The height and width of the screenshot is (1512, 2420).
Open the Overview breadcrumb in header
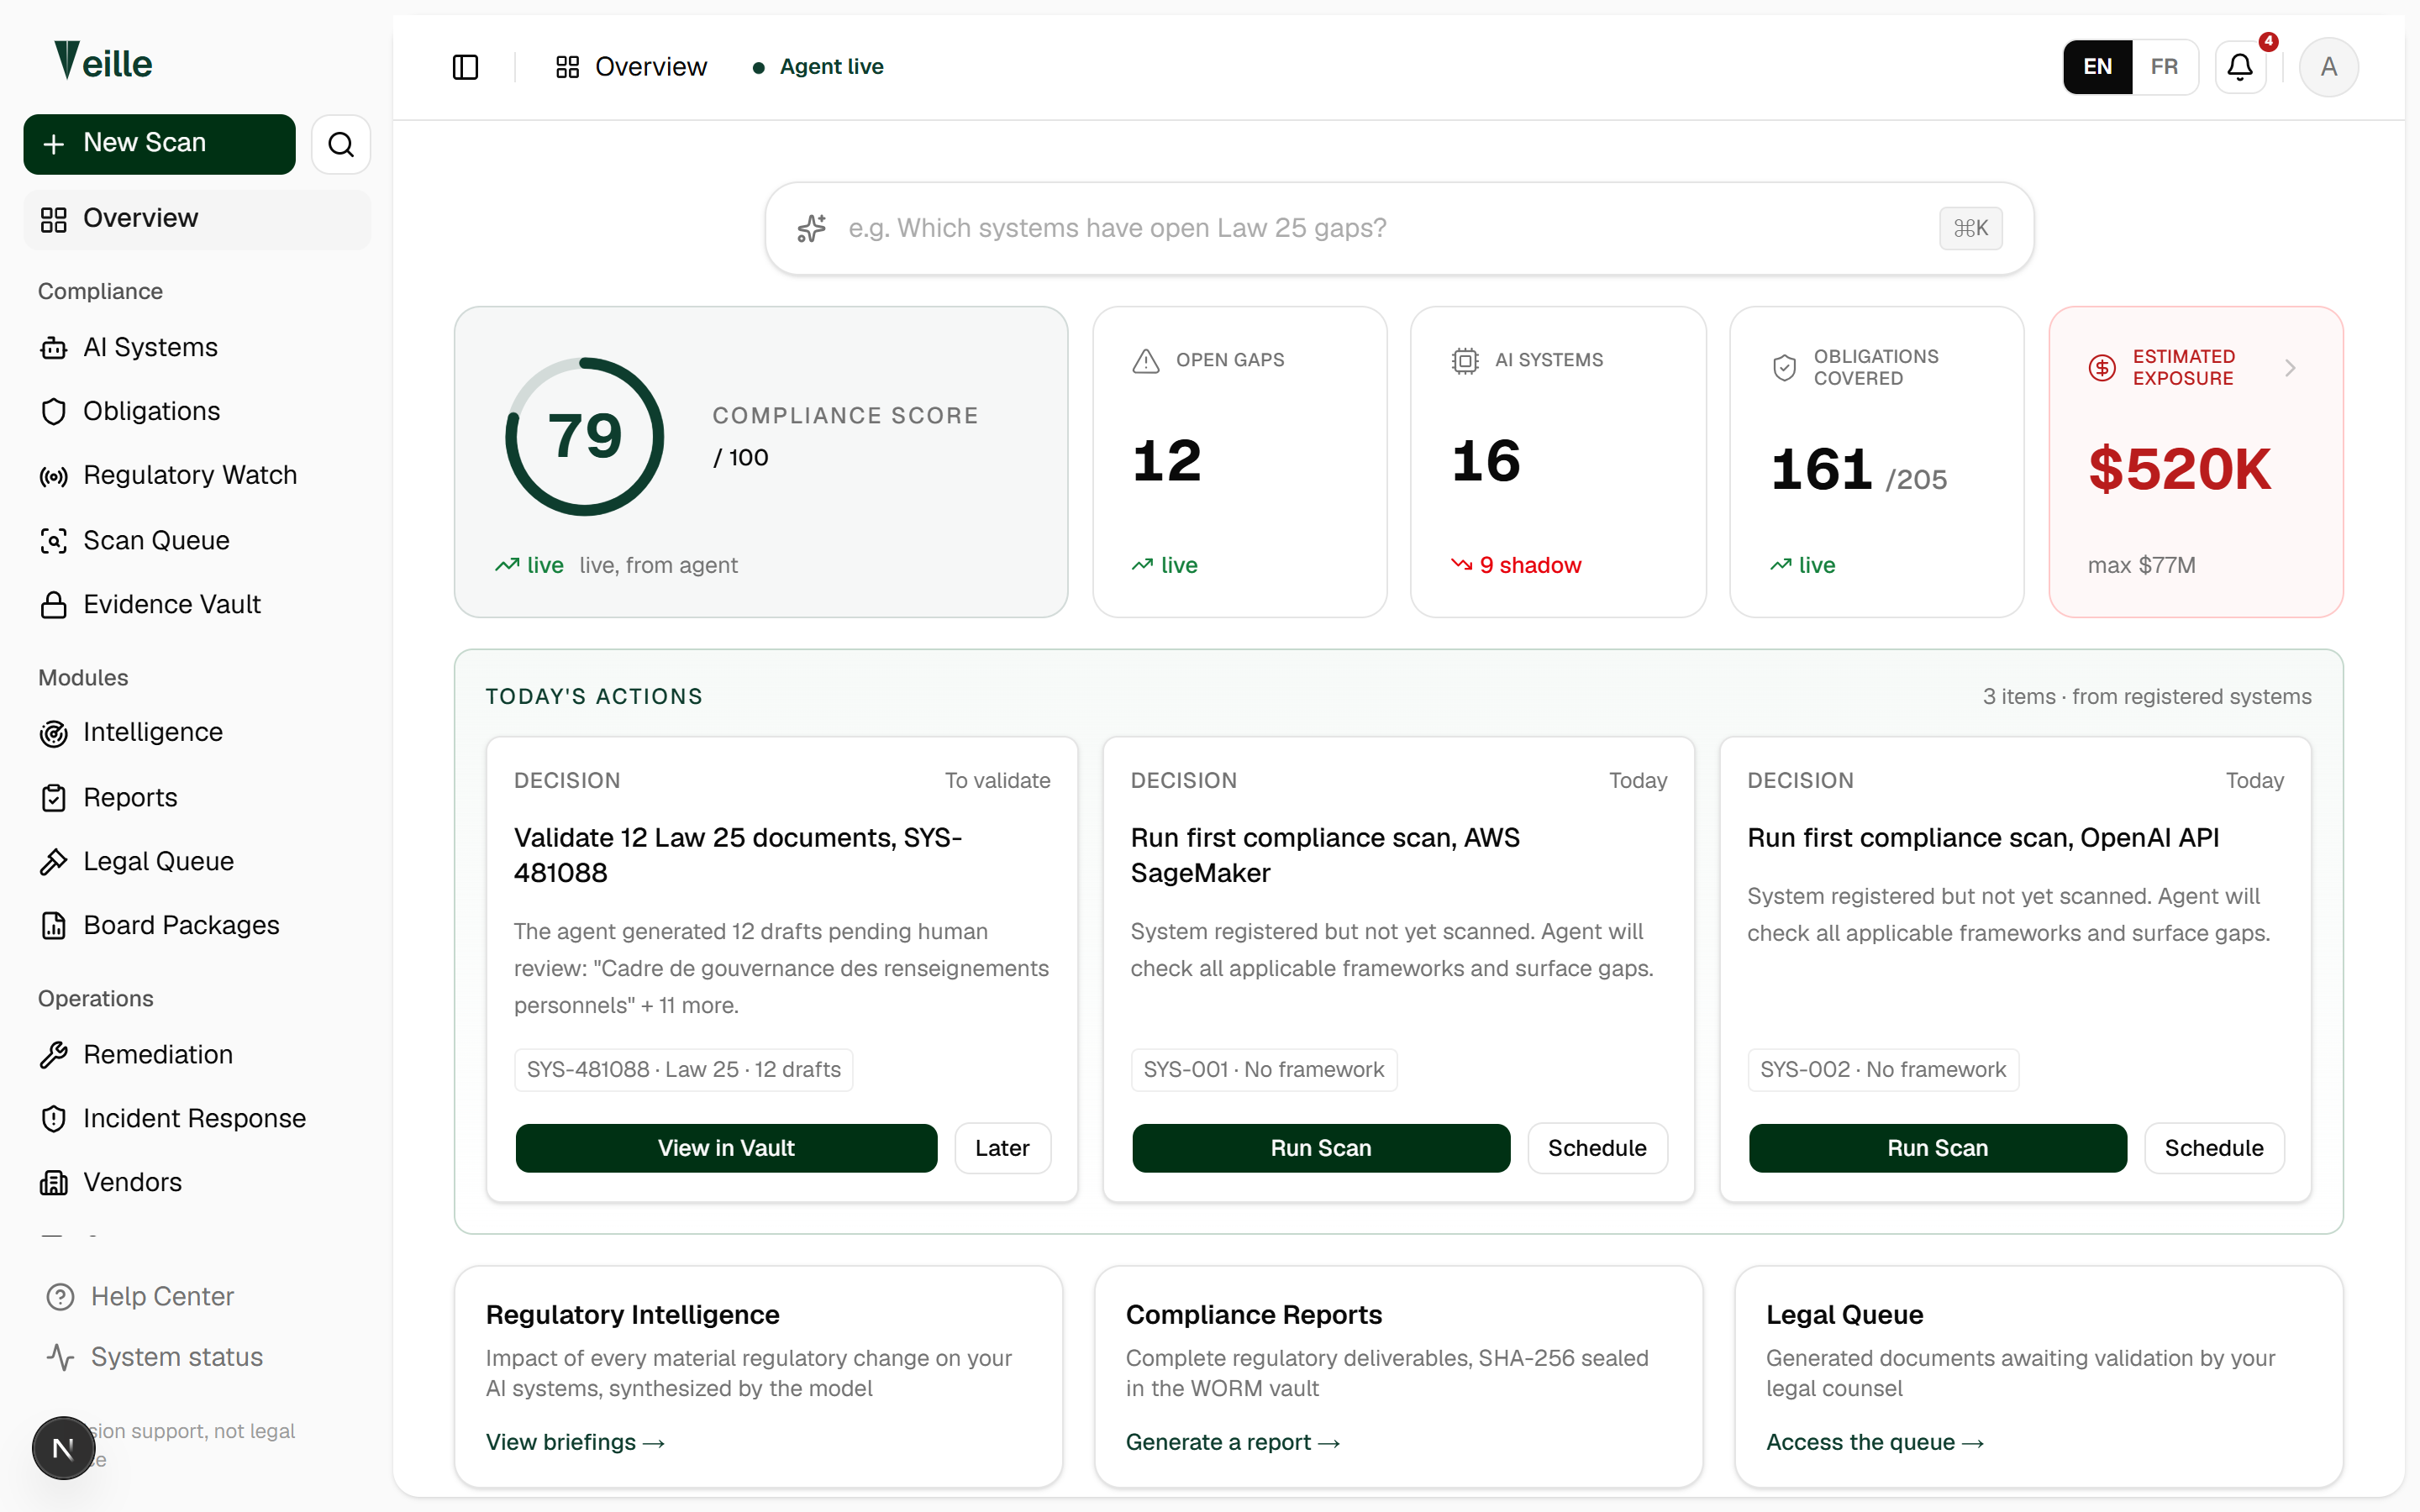631,67
